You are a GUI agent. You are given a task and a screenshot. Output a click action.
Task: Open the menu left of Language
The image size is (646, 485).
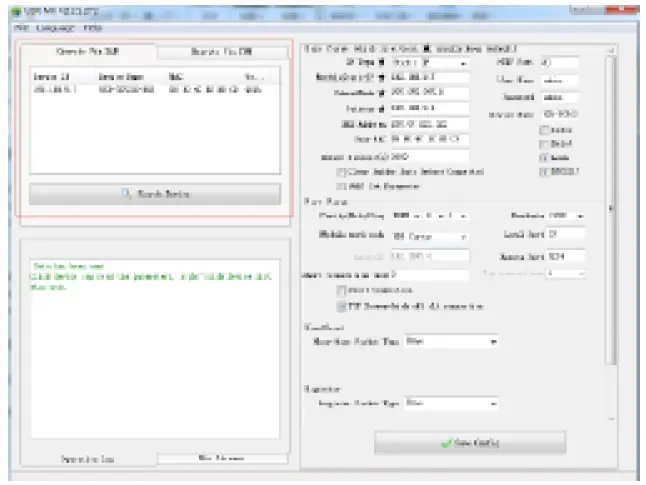21,28
